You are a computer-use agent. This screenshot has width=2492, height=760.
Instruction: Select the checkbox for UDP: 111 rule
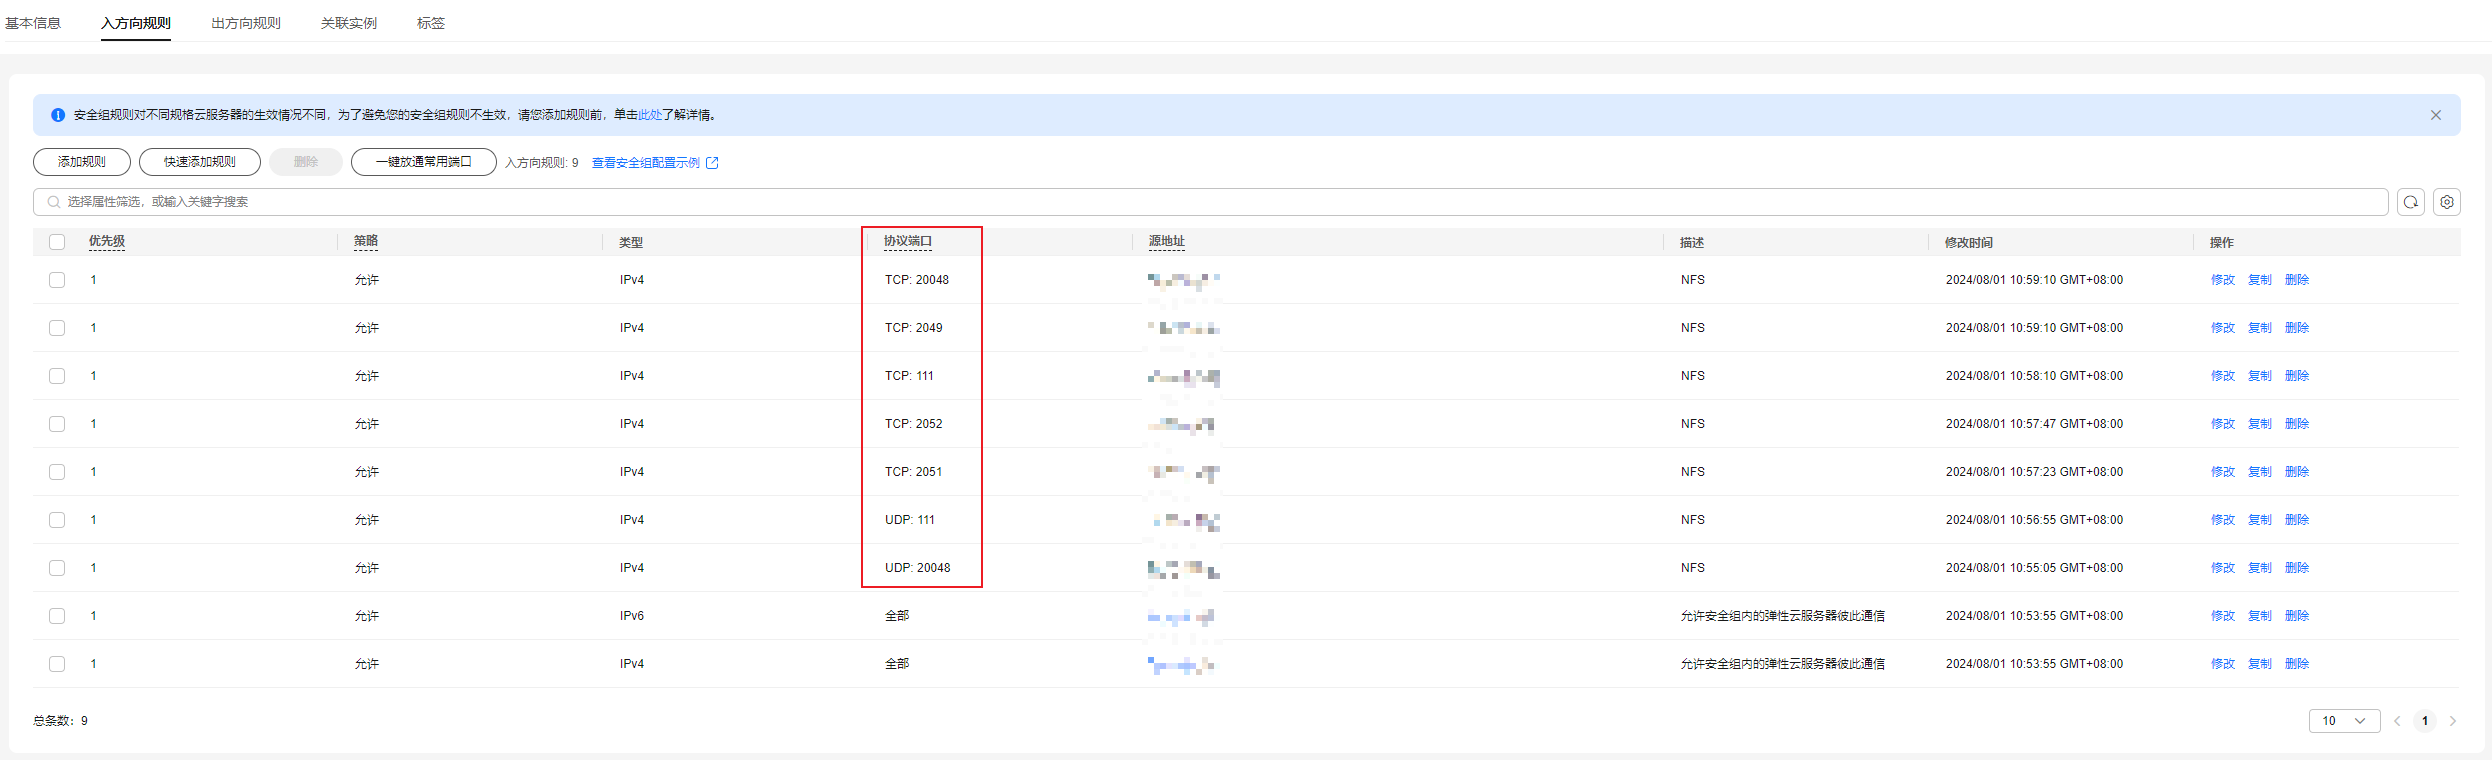[57, 520]
